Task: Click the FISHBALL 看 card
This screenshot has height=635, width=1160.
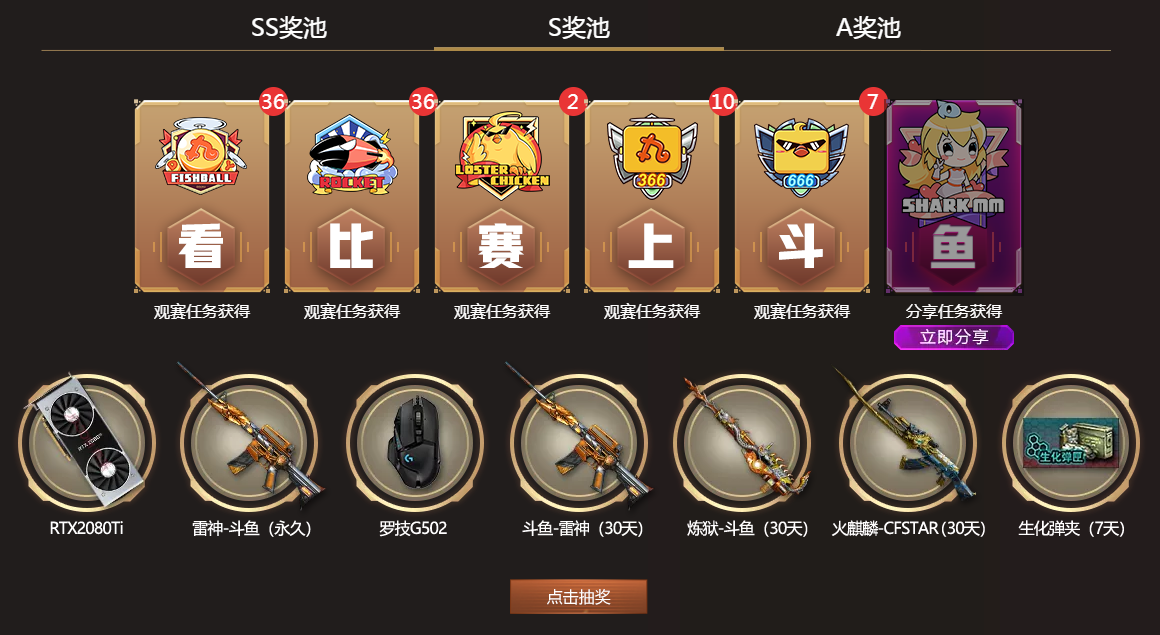Action: tap(201, 196)
